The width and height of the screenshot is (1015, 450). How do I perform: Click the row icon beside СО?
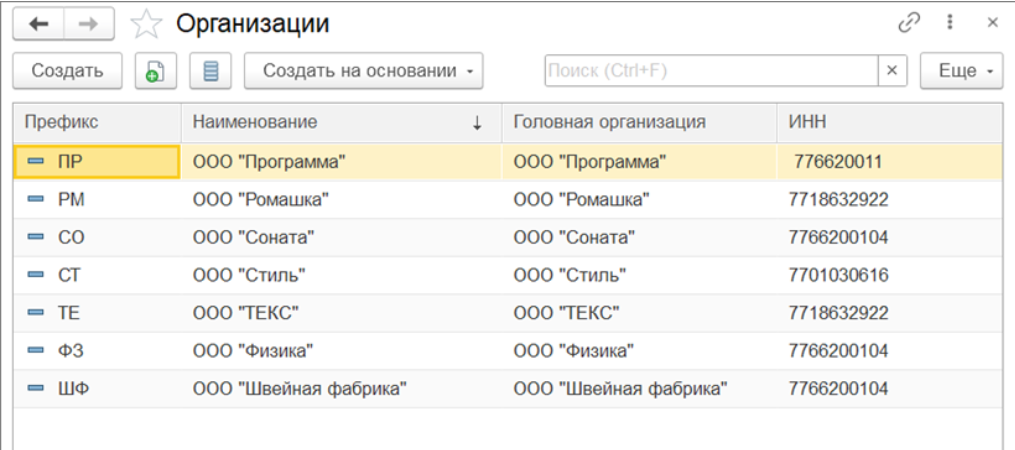pos(36,238)
